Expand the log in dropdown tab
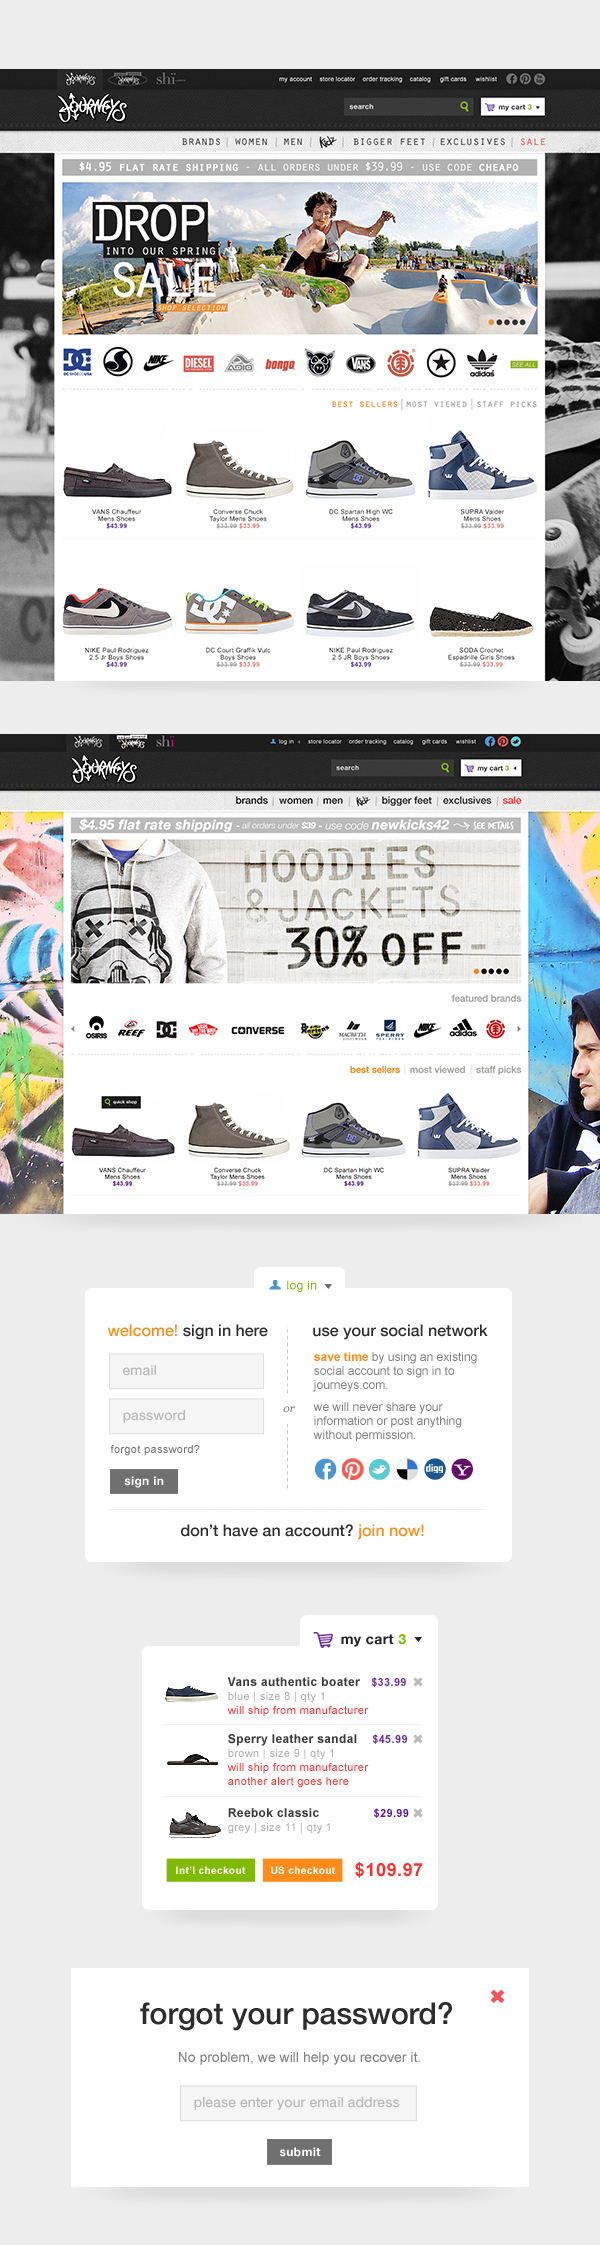 point(300,1285)
